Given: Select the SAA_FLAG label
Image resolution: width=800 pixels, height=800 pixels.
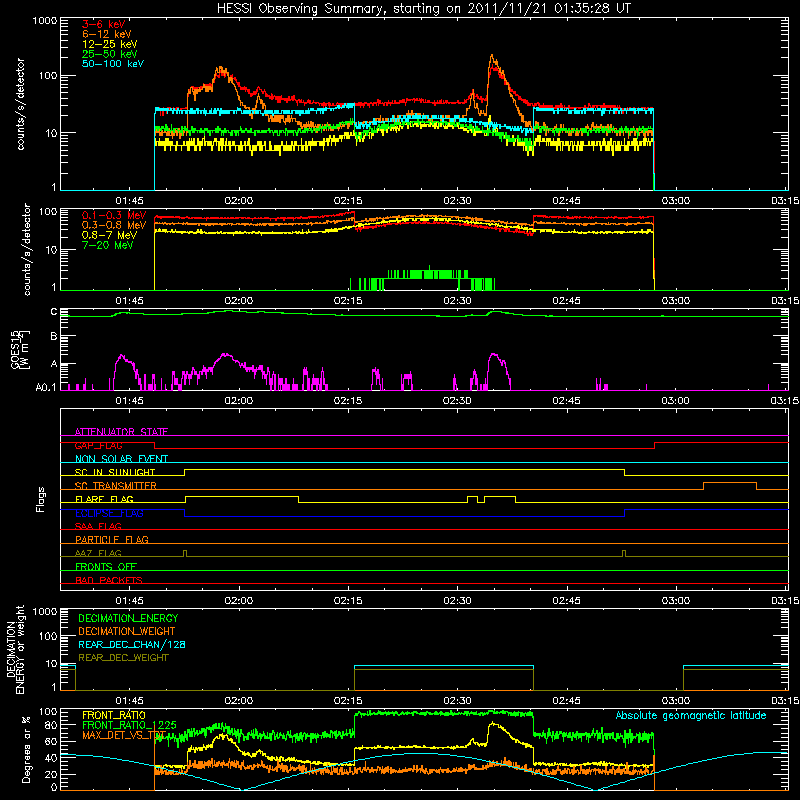Looking at the screenshot, I should pyautogui.click(x=98, y=526).
